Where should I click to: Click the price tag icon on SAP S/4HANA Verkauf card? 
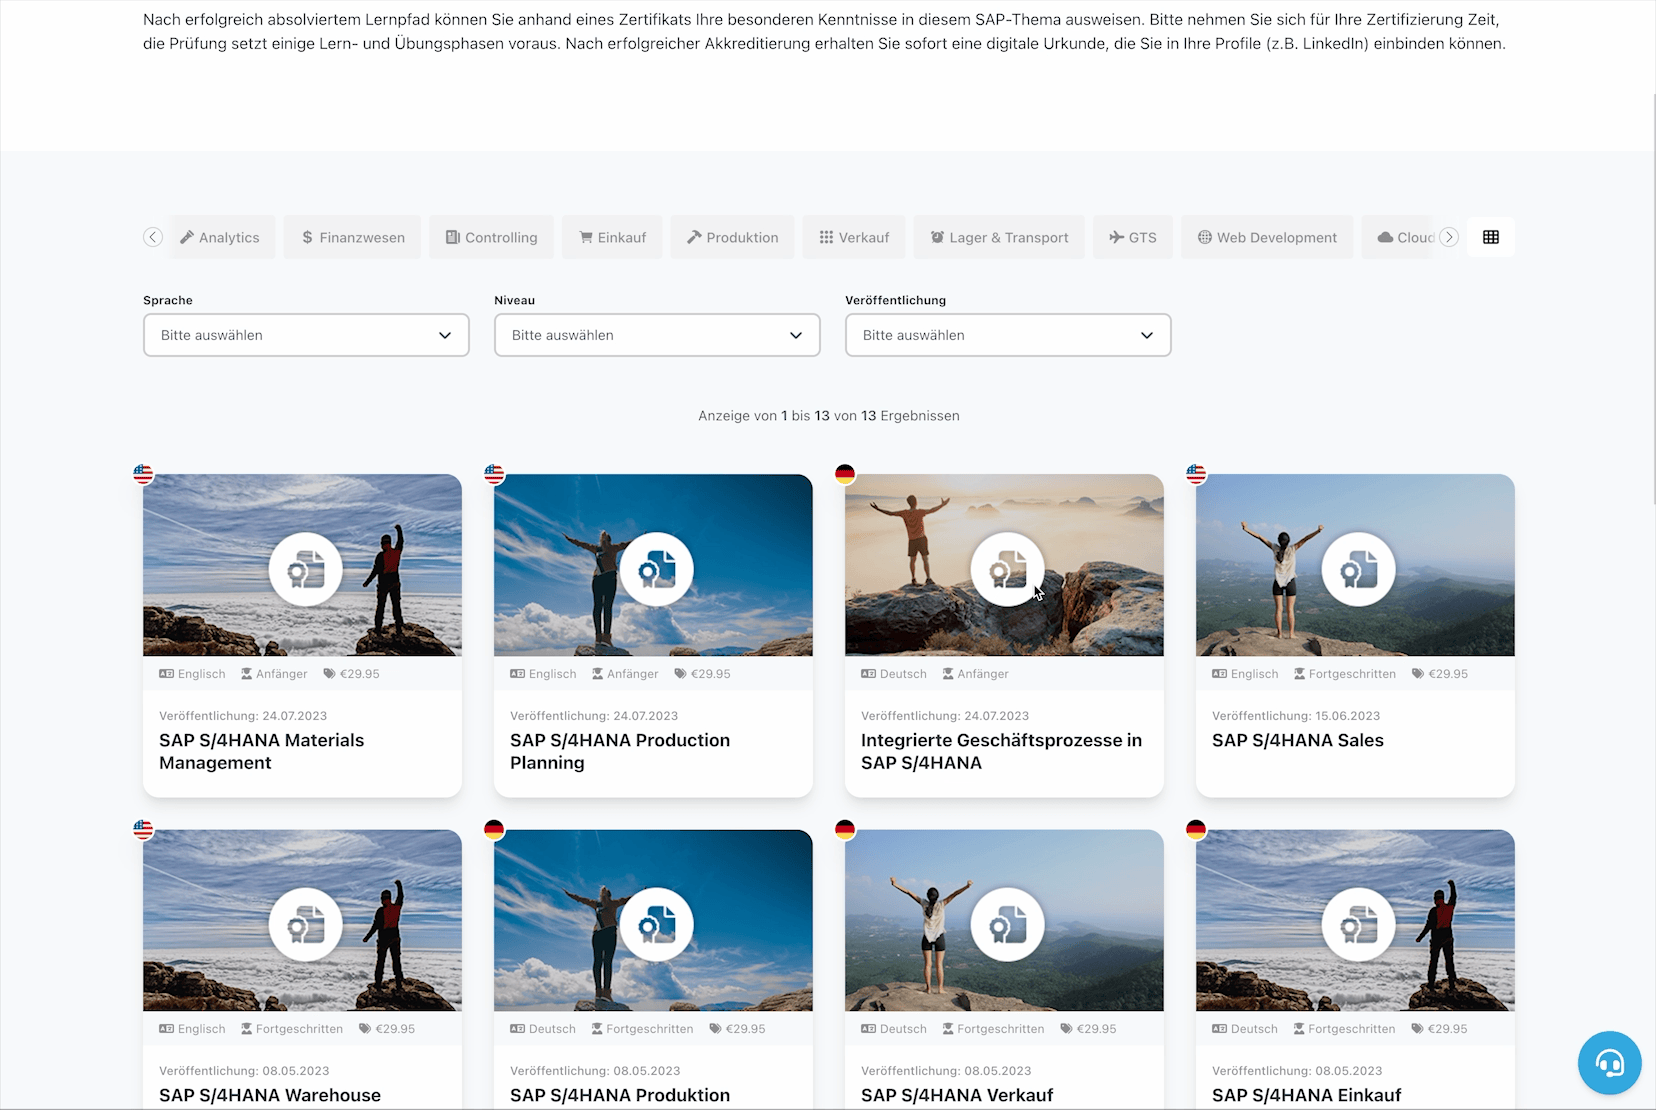click(x=1066, y=1029)
